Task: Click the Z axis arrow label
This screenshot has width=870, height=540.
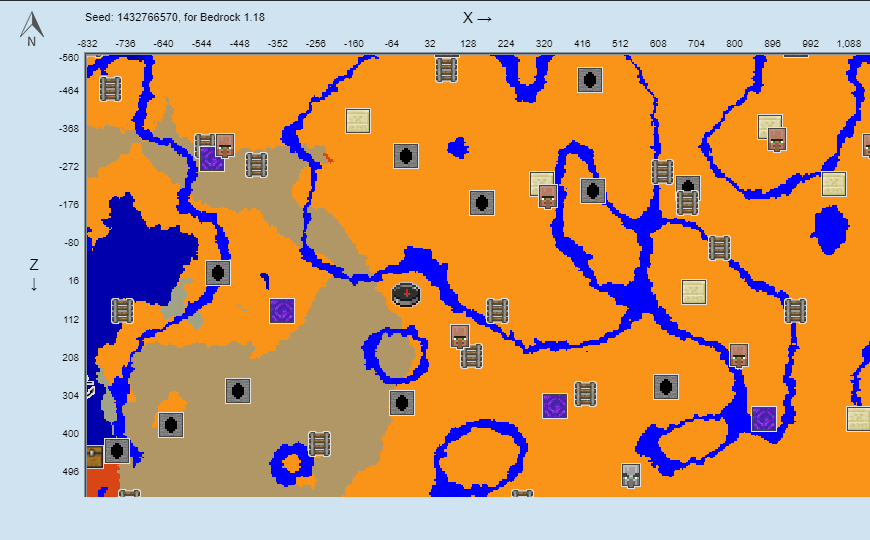Action: [x=34, y=274]
